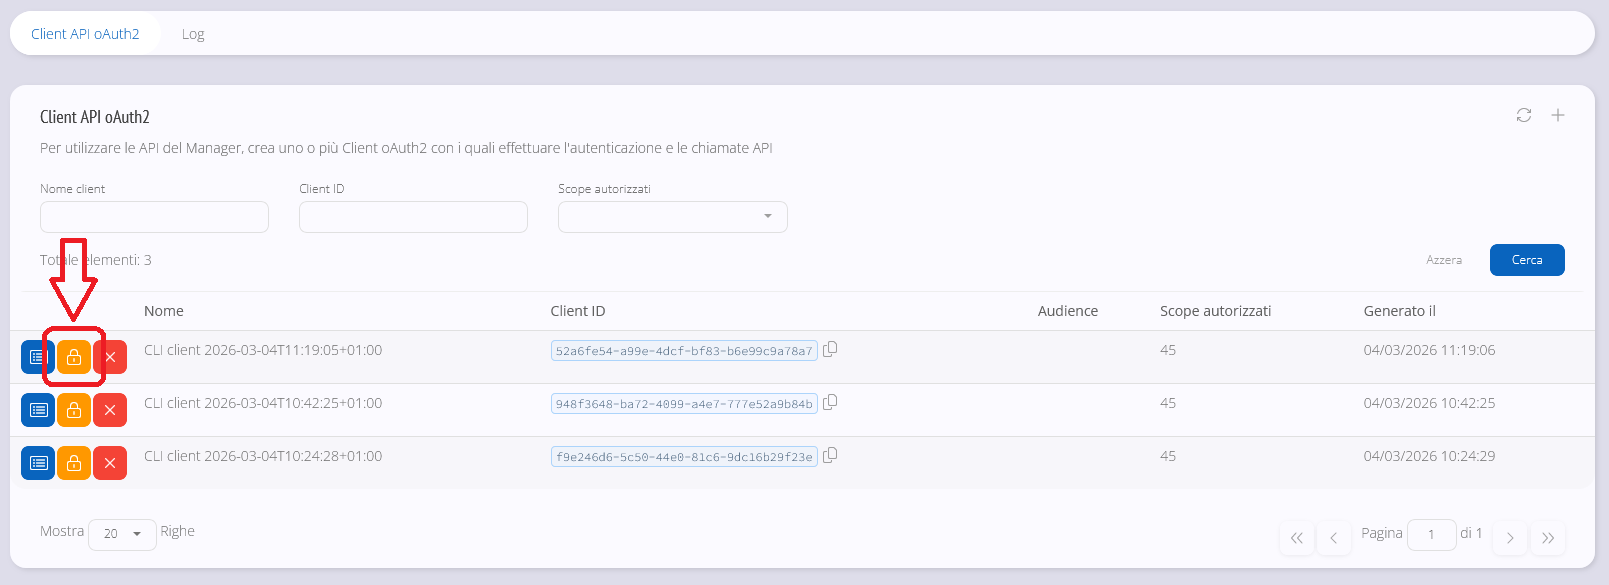This screenshot has height=585, width=1609.
Task: Open details for client created 10:24:28
Action: coord(38,463)
